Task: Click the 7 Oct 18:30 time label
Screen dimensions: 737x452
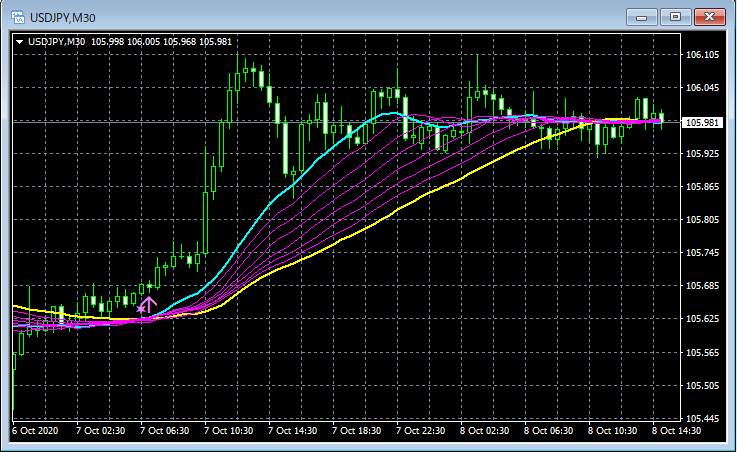Action: [x=356, y=431]
